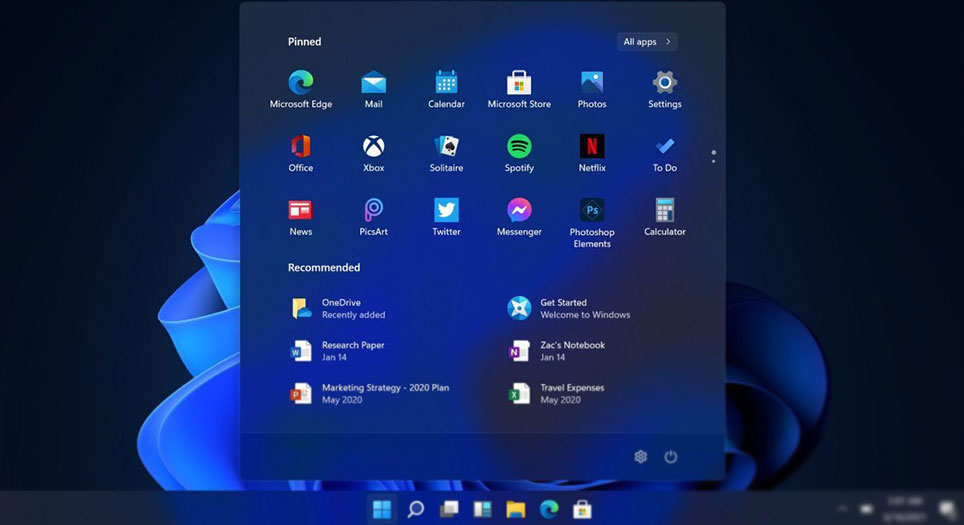Open File Explorer from the taskbar

[515, 509]
